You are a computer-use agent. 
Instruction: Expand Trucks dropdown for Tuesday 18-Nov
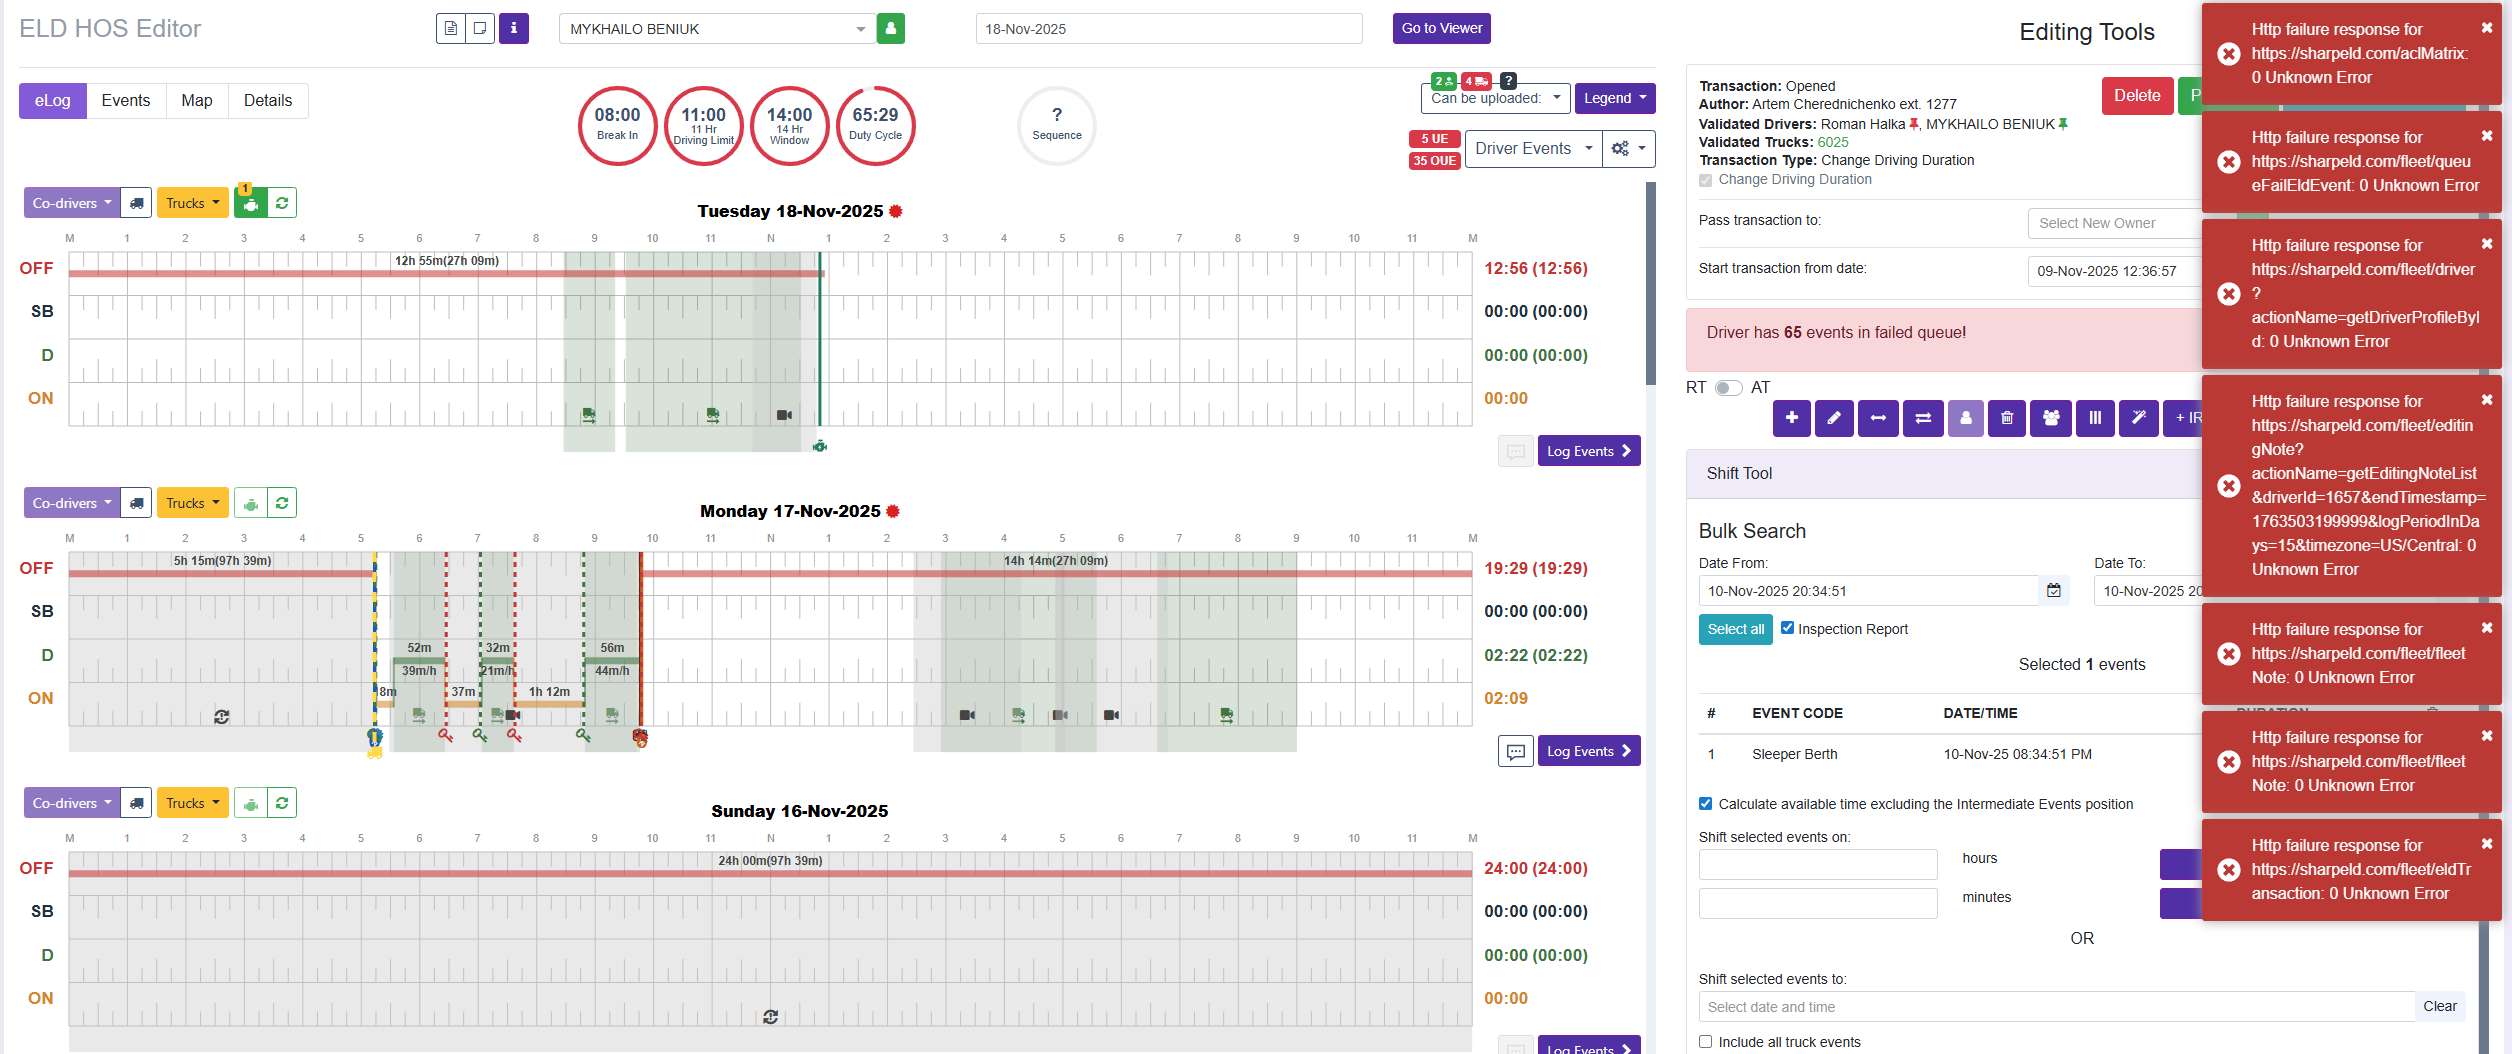tap(192, 203)
